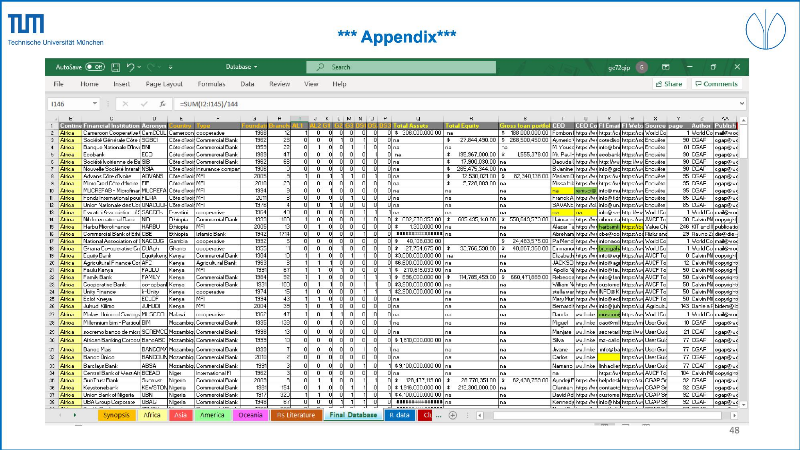Select the Synopsis sheet tab

(116, 415)
